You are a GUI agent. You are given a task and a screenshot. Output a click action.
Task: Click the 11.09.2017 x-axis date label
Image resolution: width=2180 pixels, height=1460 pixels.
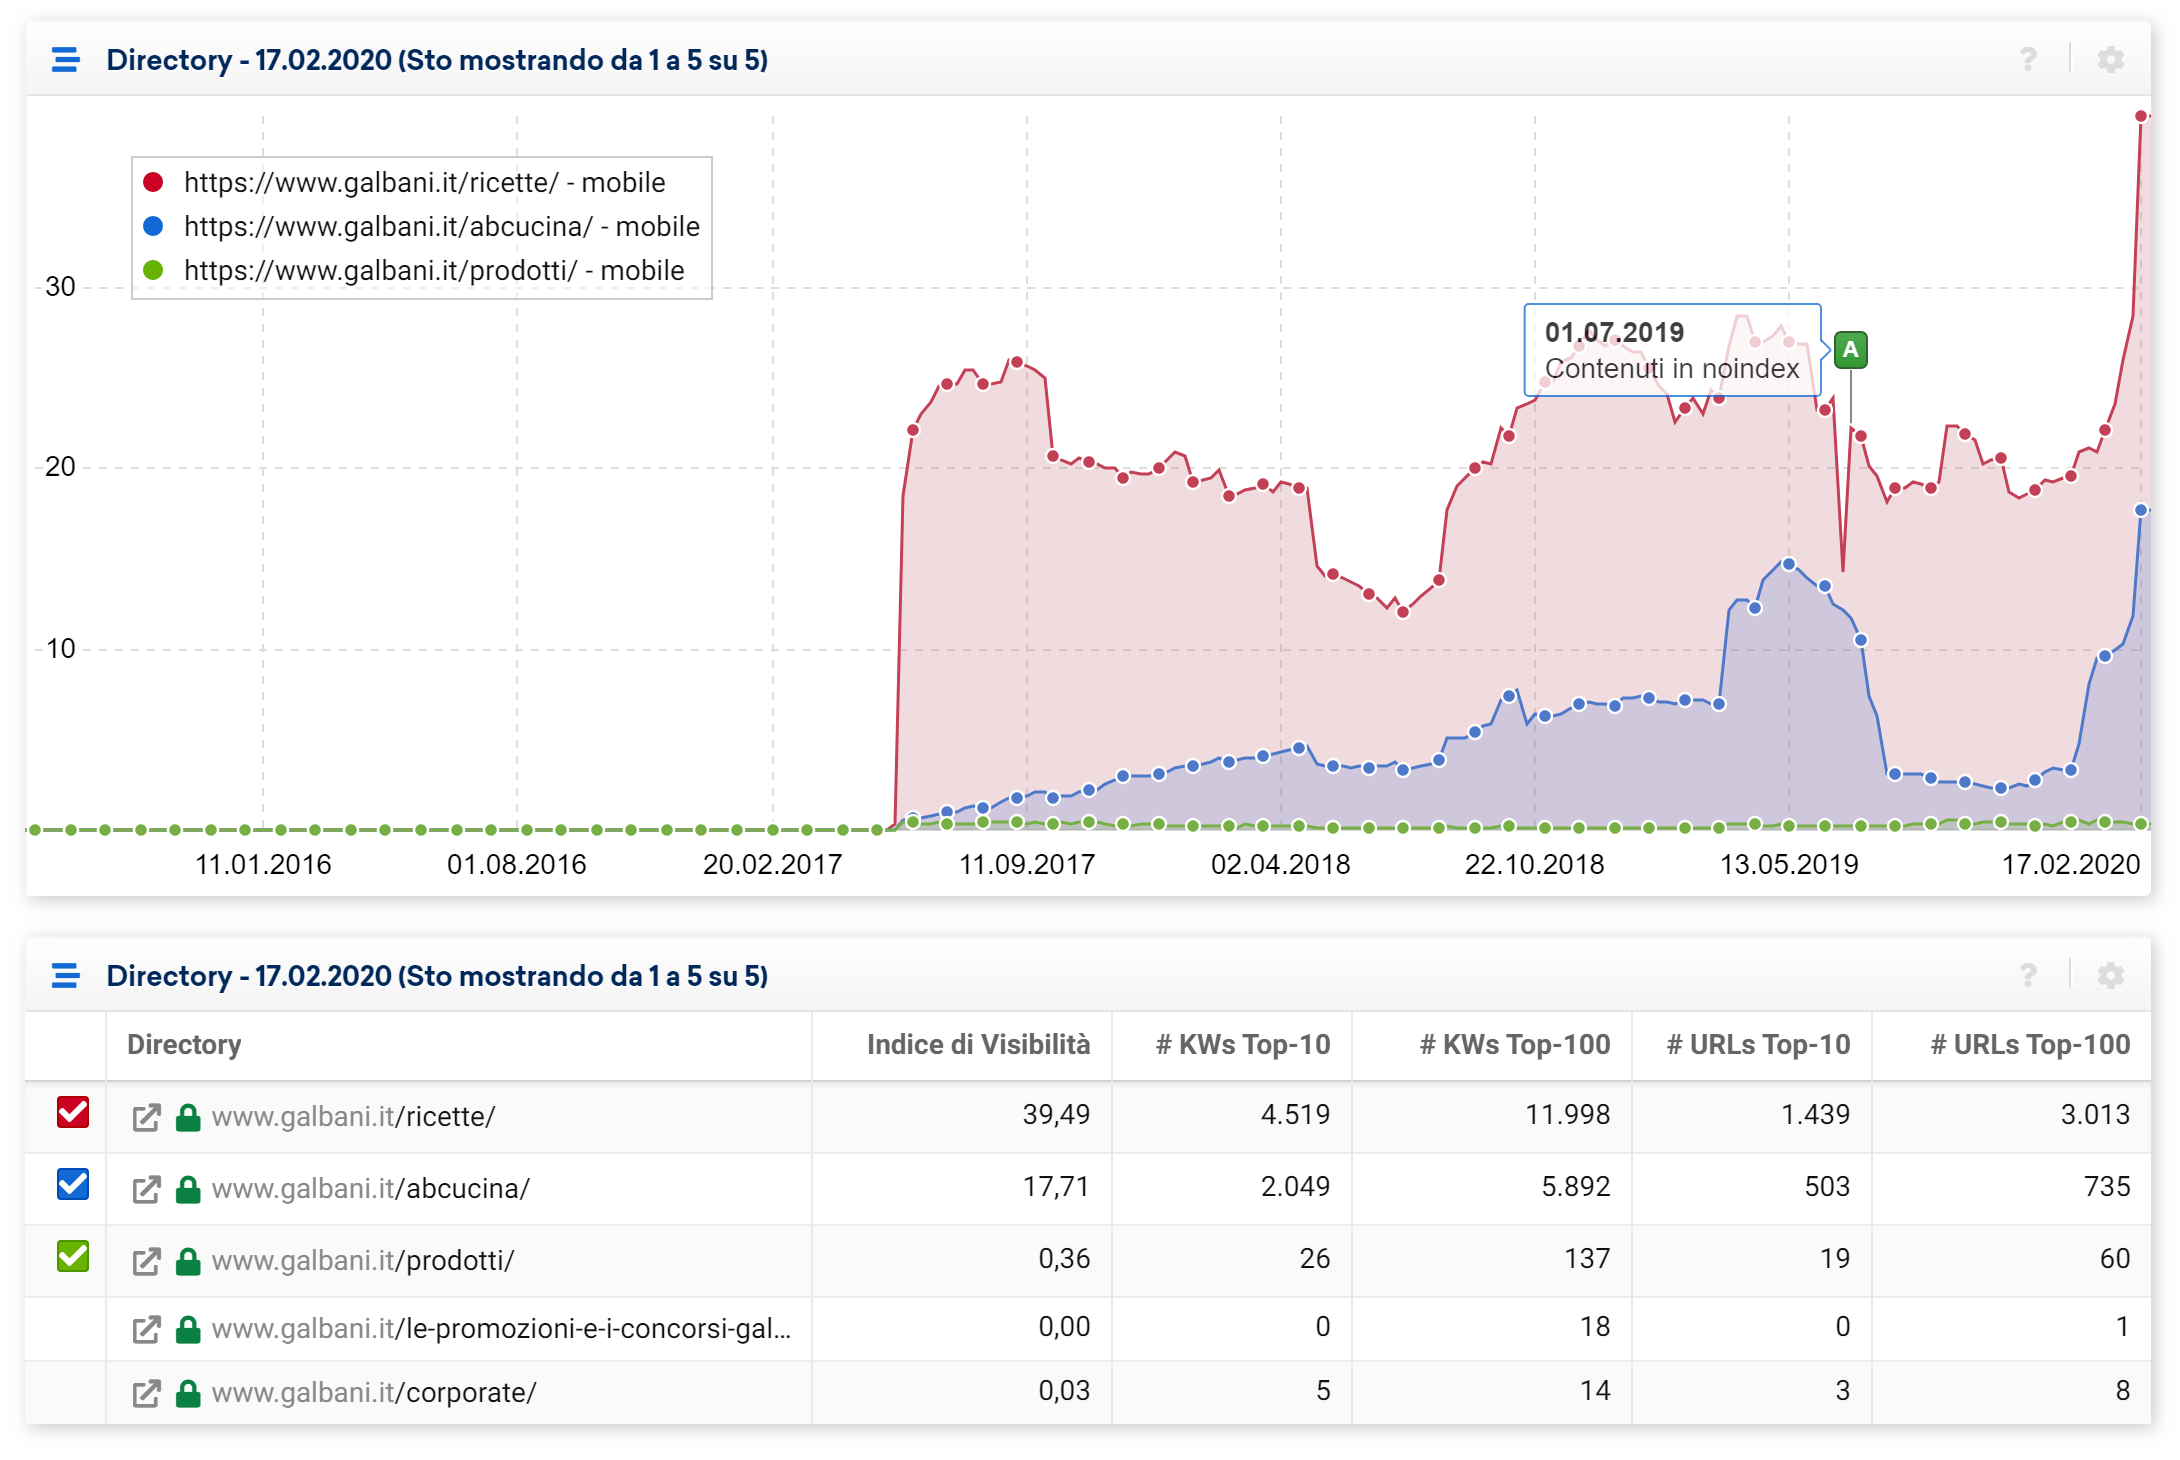1027,865
